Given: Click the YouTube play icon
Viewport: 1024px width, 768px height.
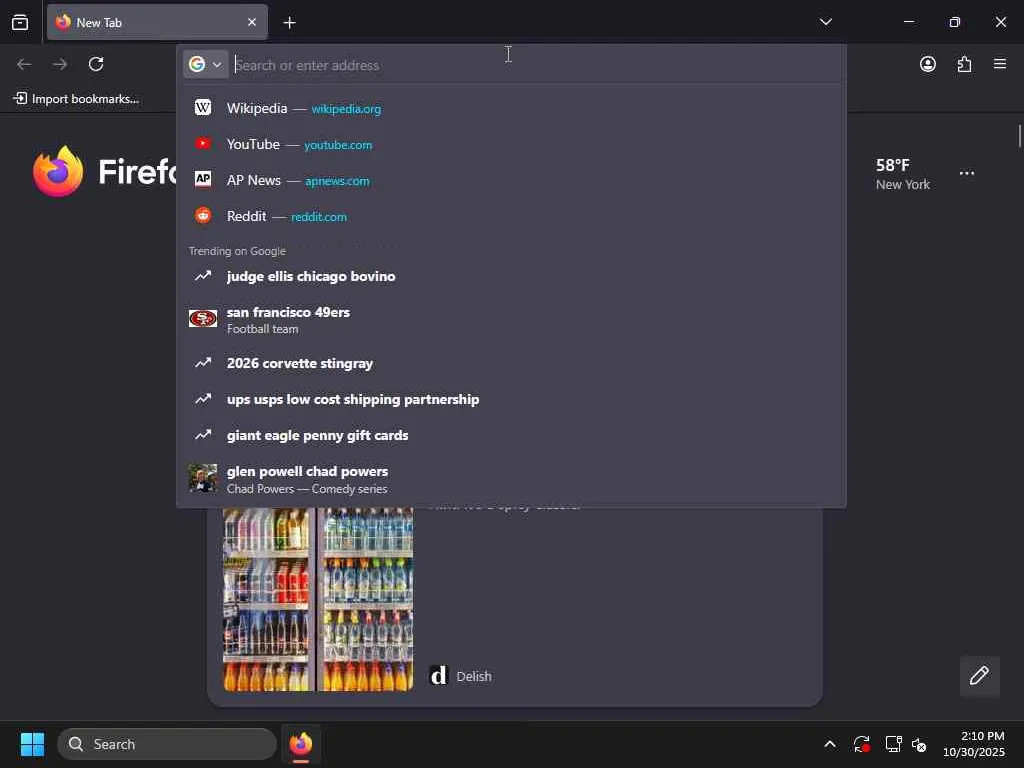Looking at the screenshot, I should pyautogui.click(x=203, y=143).
